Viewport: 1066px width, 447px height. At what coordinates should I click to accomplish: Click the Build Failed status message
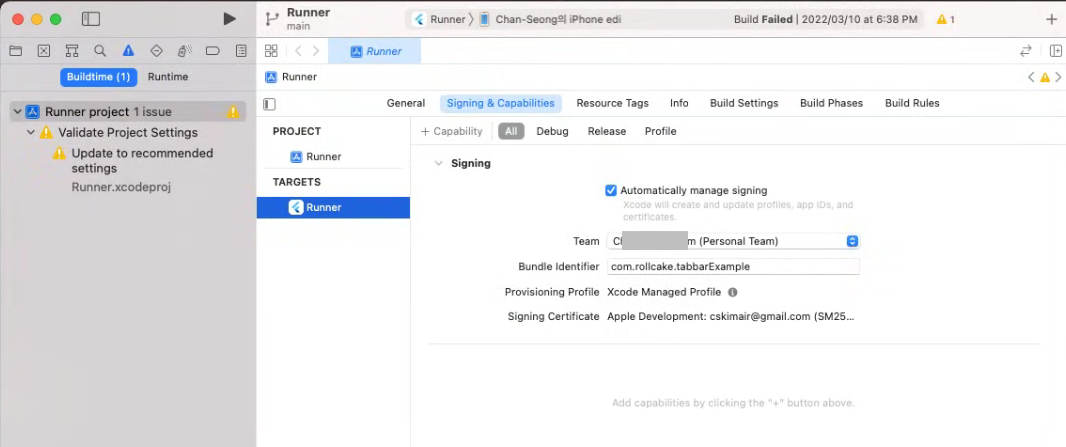click(825, 20)
